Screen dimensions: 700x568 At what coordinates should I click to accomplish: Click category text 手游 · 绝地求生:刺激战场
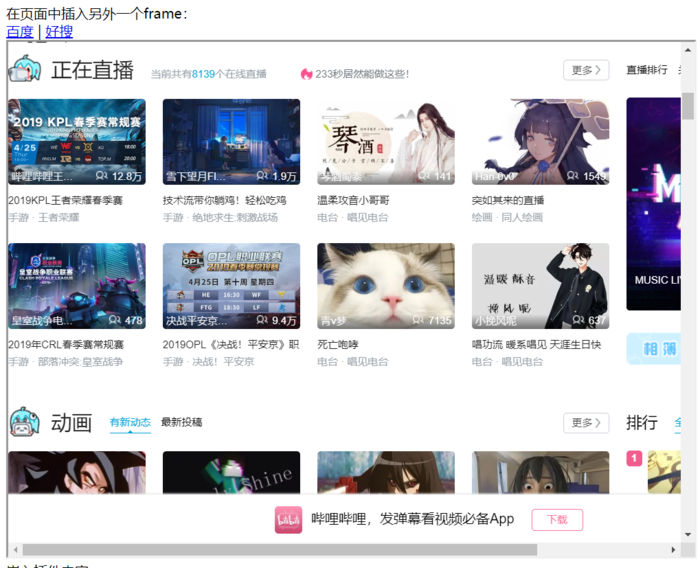221,217
